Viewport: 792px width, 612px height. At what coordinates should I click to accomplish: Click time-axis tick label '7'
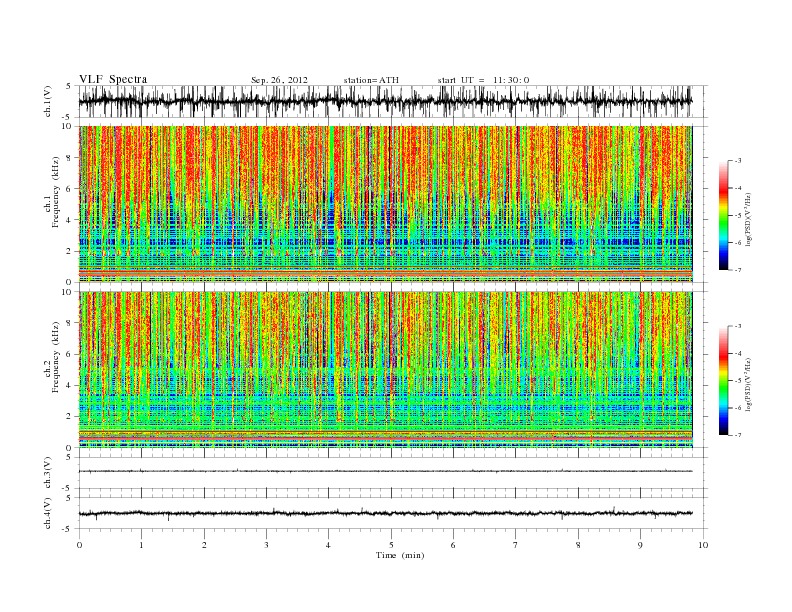click(516, 545)
